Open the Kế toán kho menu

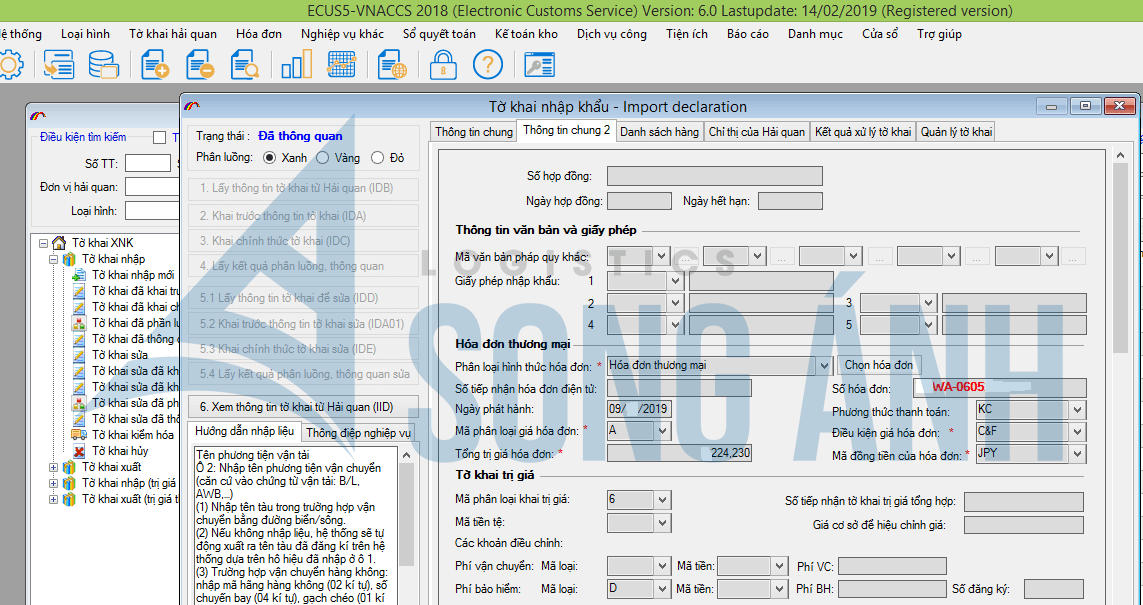pyautogui.click(x=526, y=34)
